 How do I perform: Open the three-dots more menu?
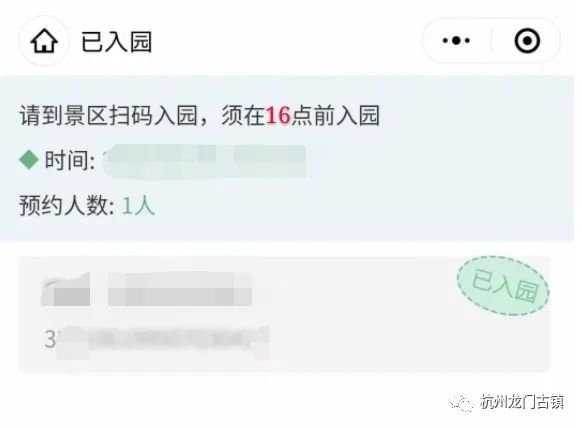tap(456, 40)
